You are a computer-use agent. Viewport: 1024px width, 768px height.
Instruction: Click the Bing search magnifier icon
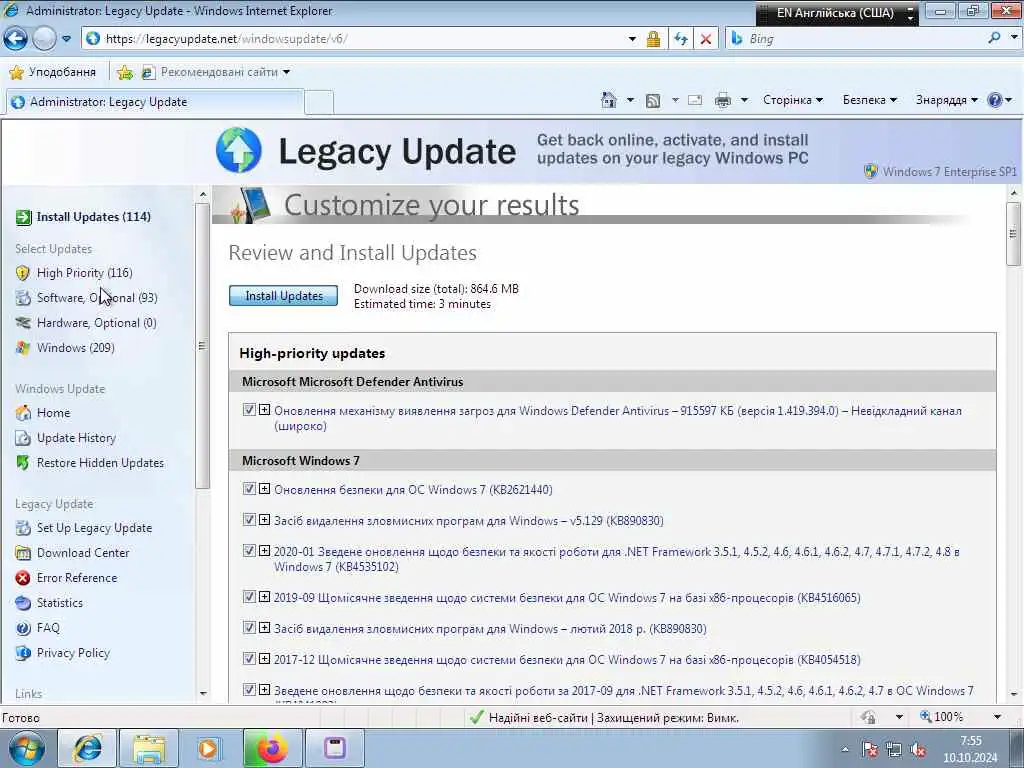point(995,38)
